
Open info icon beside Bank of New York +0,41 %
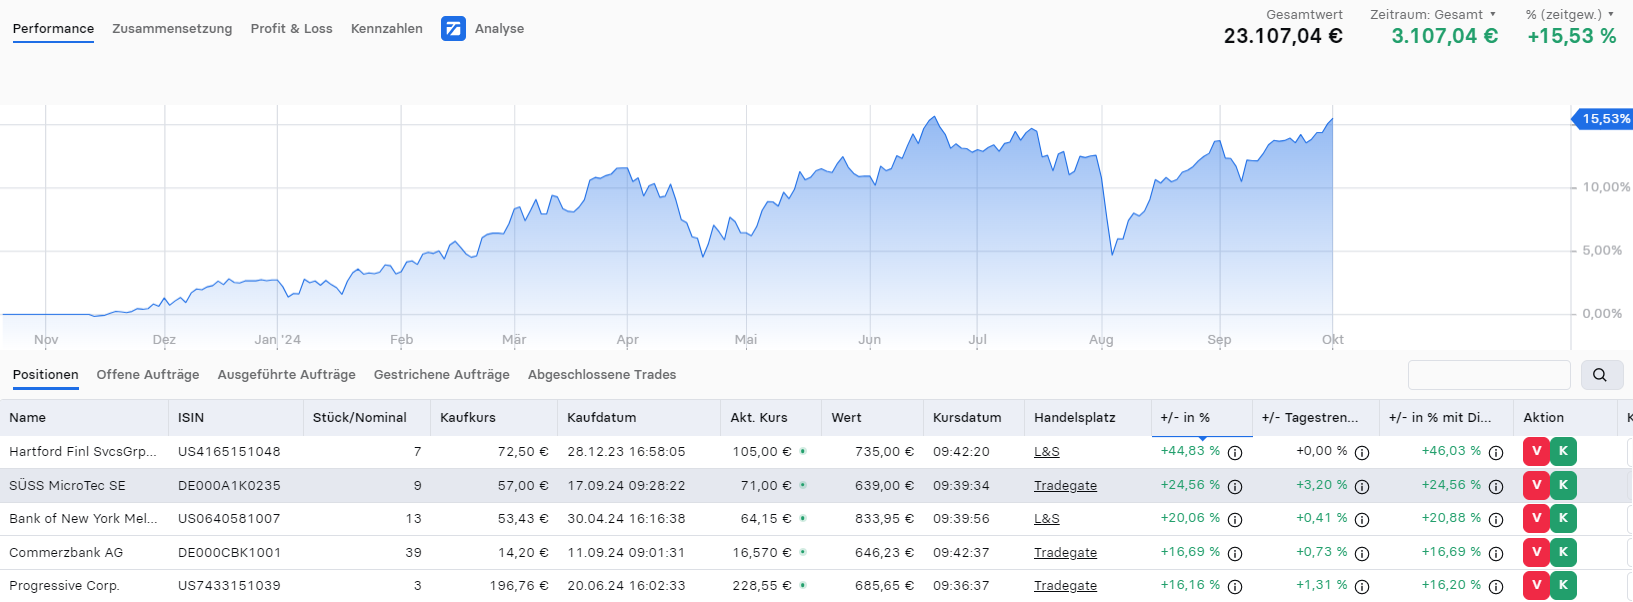[x=1362, y=519]
